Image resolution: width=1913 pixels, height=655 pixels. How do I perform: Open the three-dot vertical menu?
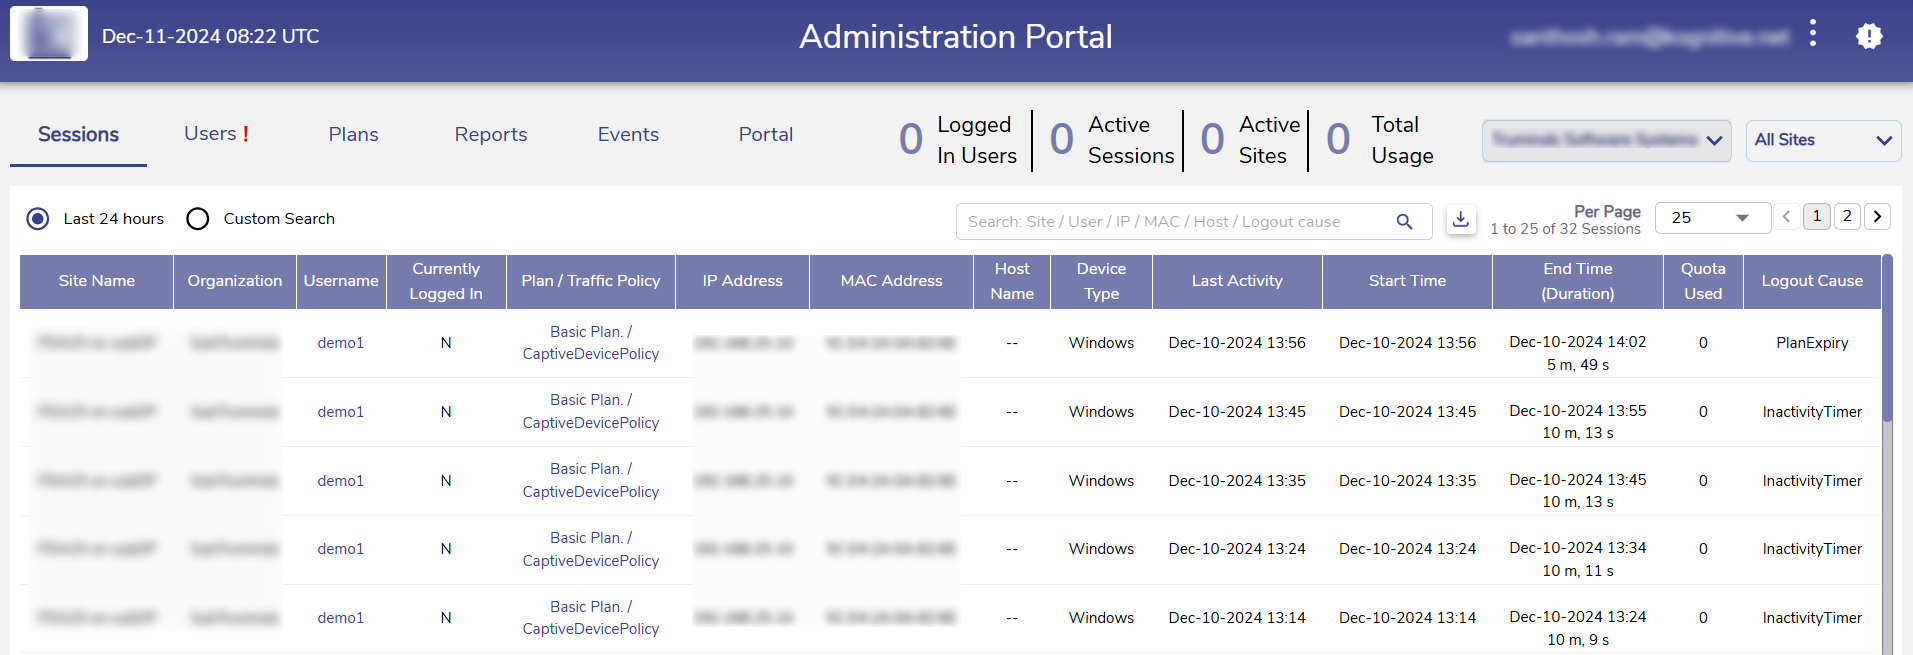[1813, 35]
